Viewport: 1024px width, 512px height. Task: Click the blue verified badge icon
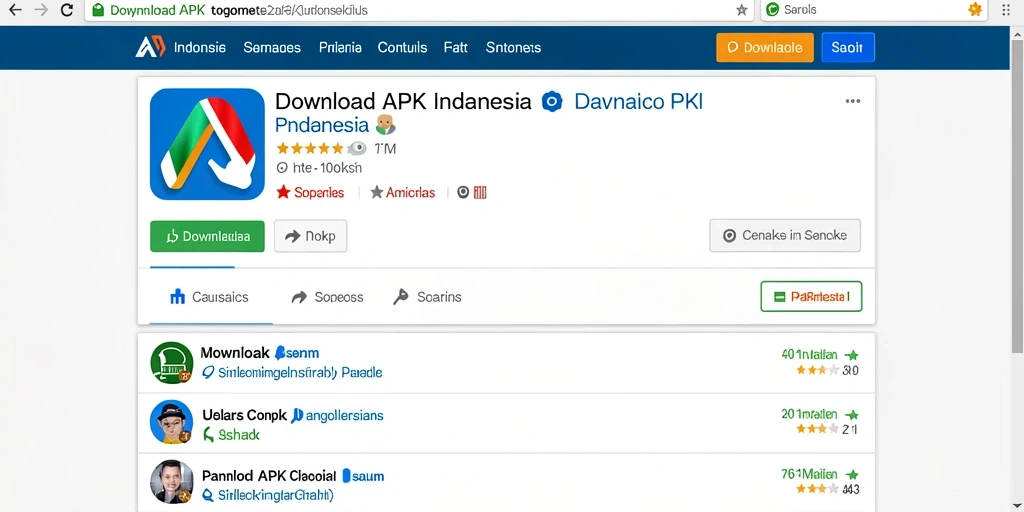[x=552, y=102]
